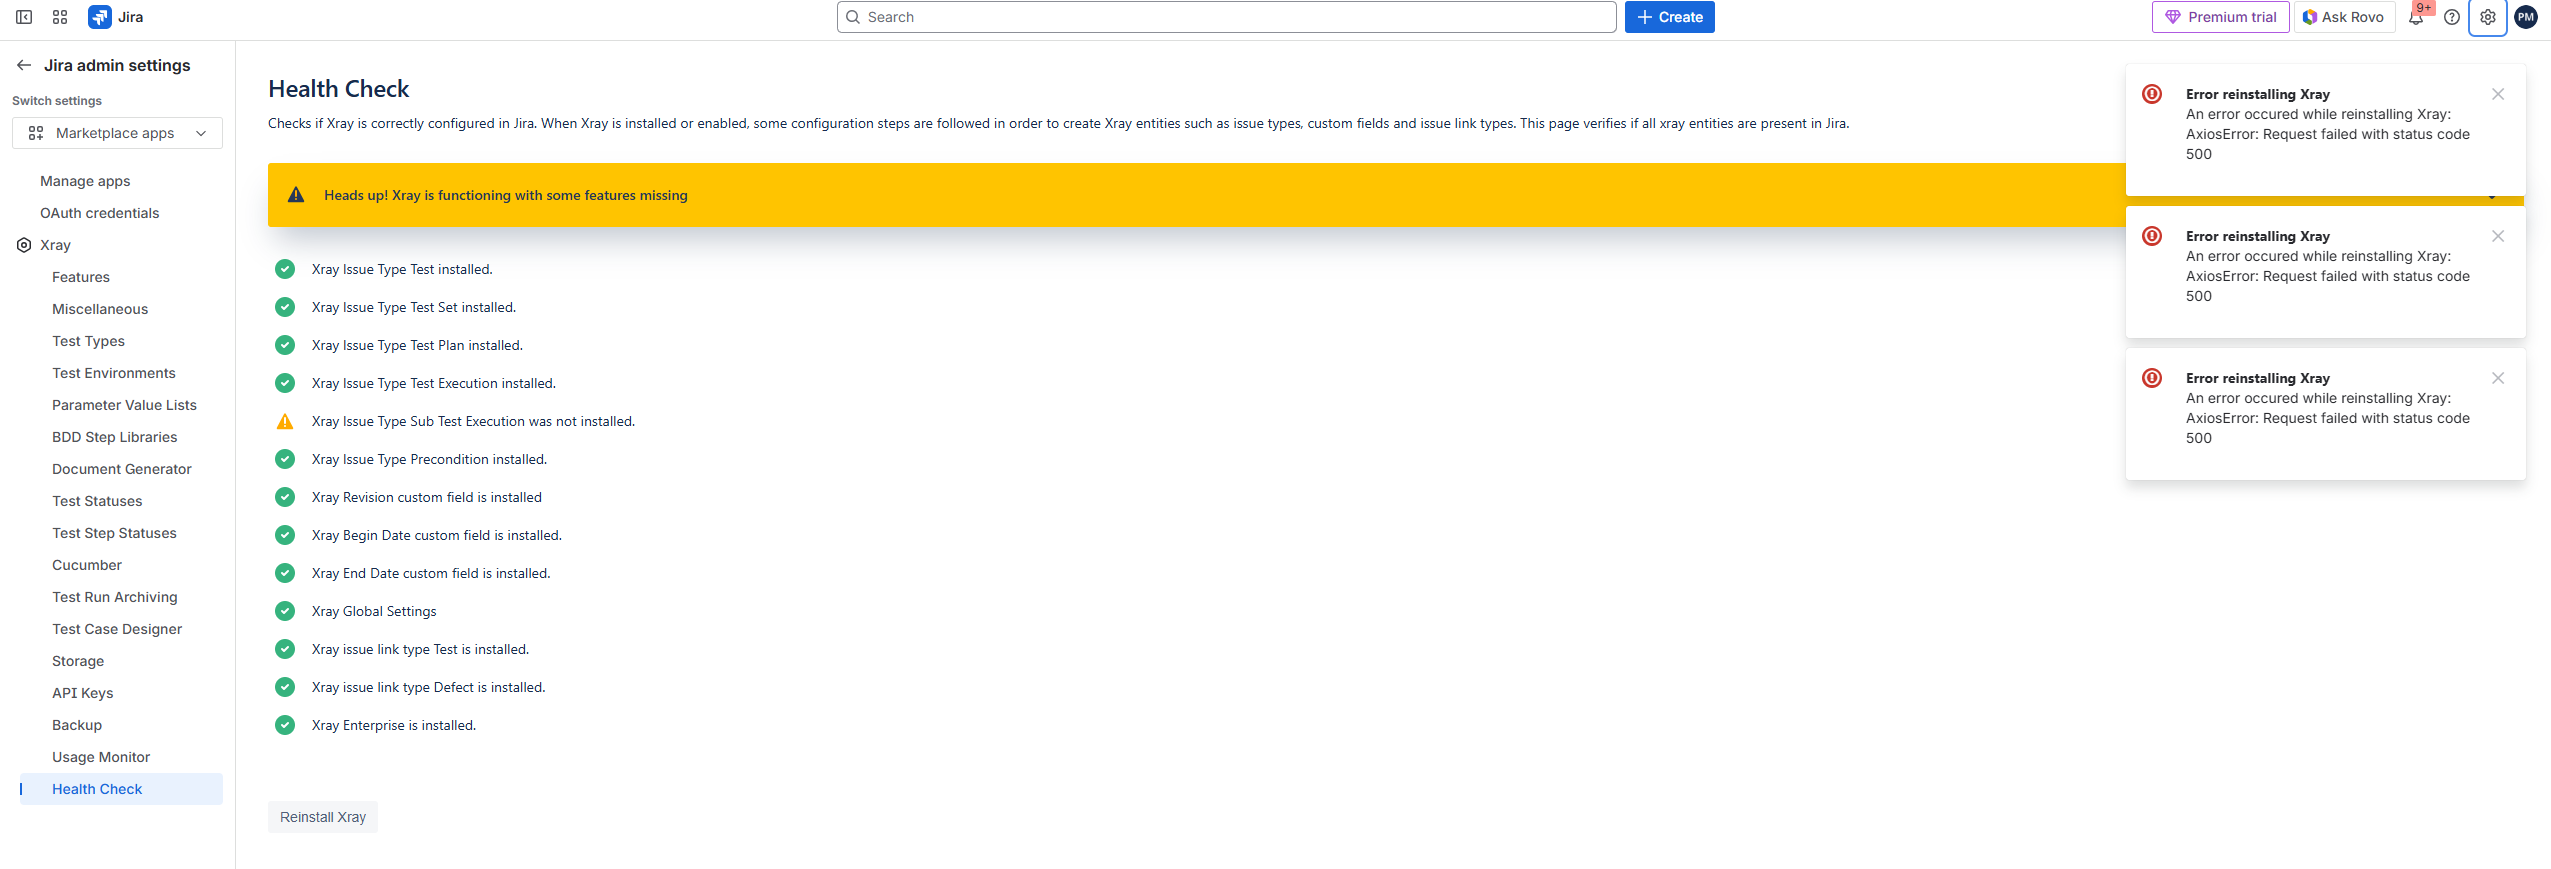Dismiss the first Error reinstalling Xray notification
The width and height of the screenshot is (2551, 869).
pyautogui.click(x=2498, y=94)
